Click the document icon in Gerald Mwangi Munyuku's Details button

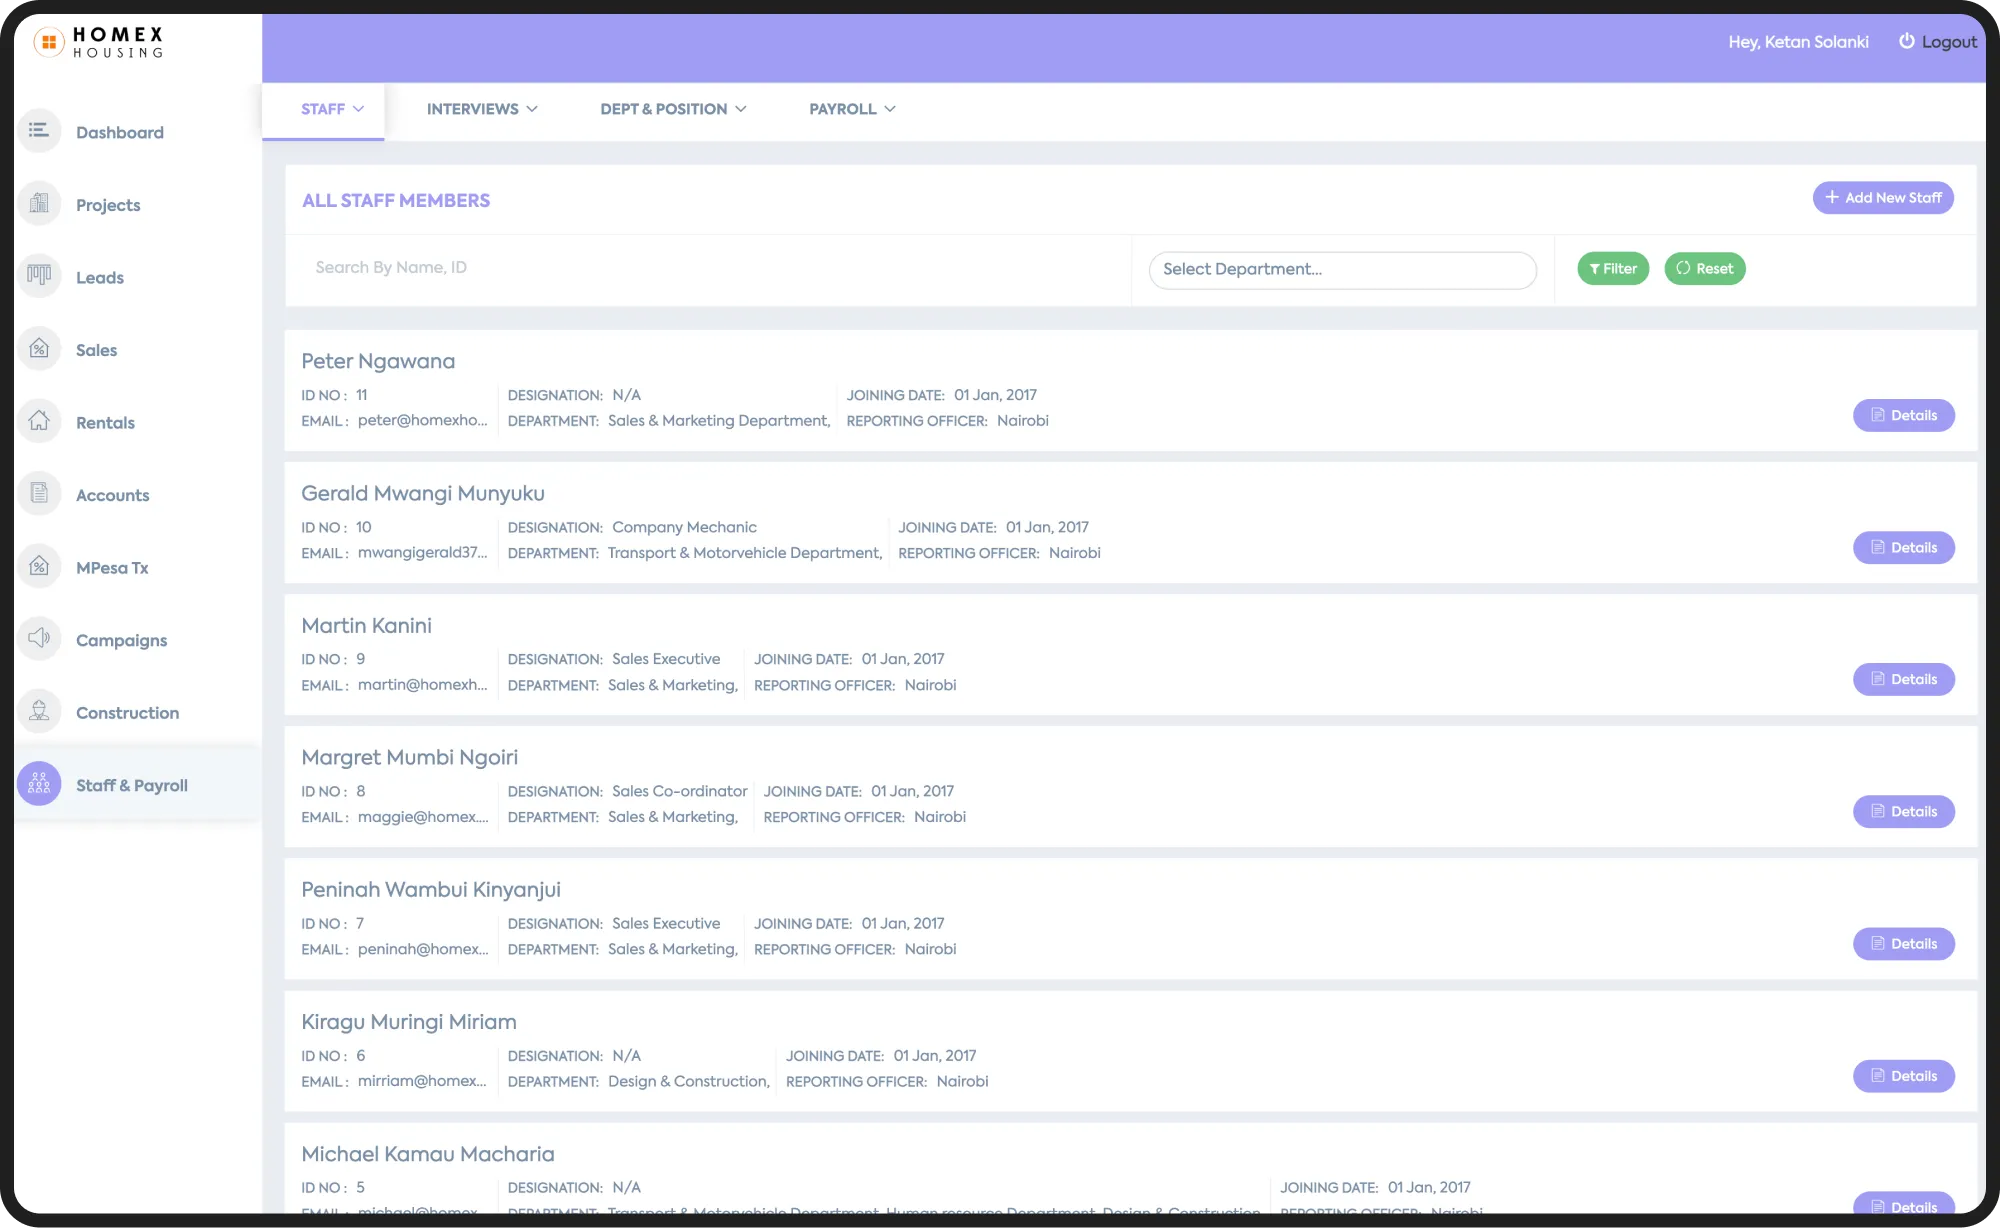click(x=1878, y=547)
